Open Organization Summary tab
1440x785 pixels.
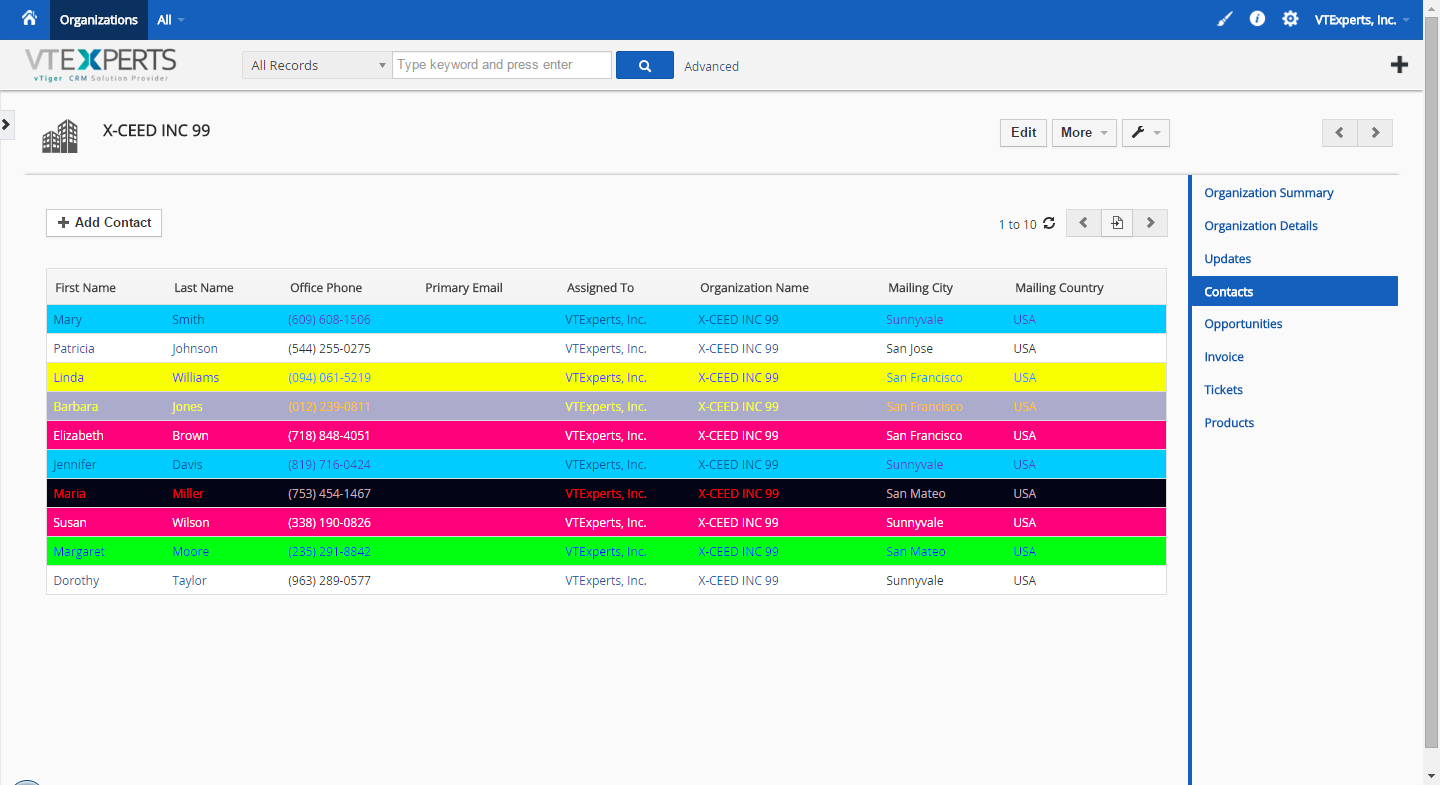click(1269, 193)
